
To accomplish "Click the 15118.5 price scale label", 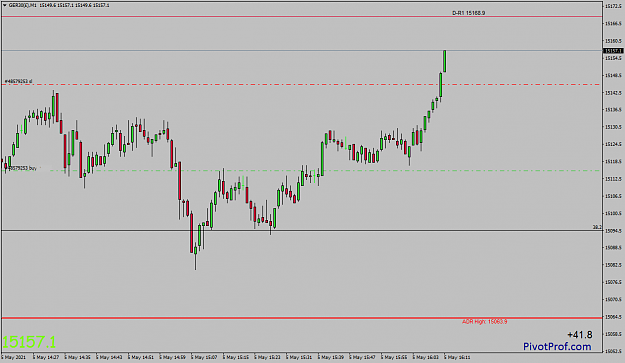I will (x=613, y=162).
